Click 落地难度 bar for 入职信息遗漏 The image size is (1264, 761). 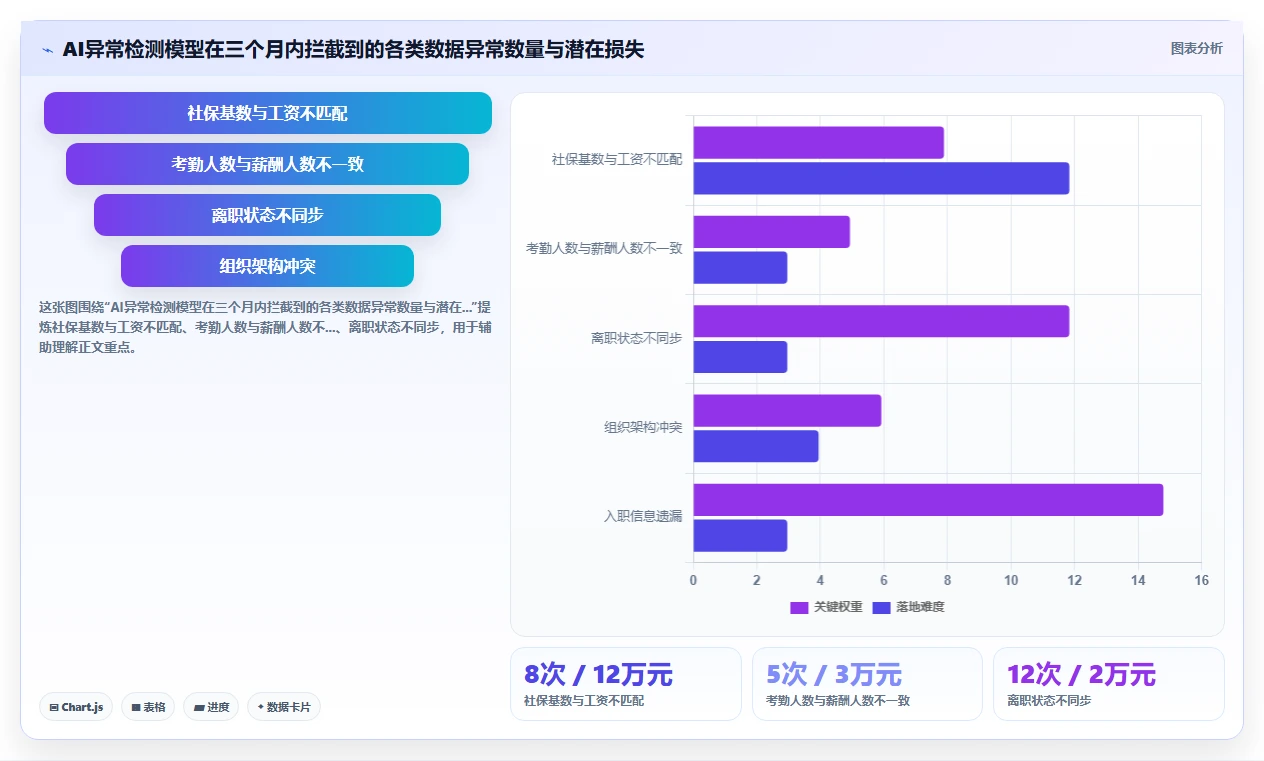740,536
